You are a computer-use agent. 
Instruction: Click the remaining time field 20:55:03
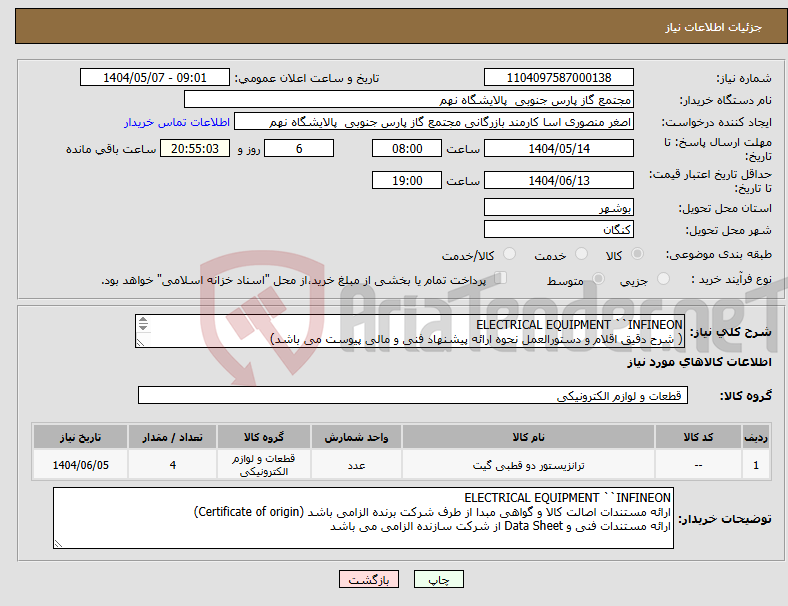(195, 149)
